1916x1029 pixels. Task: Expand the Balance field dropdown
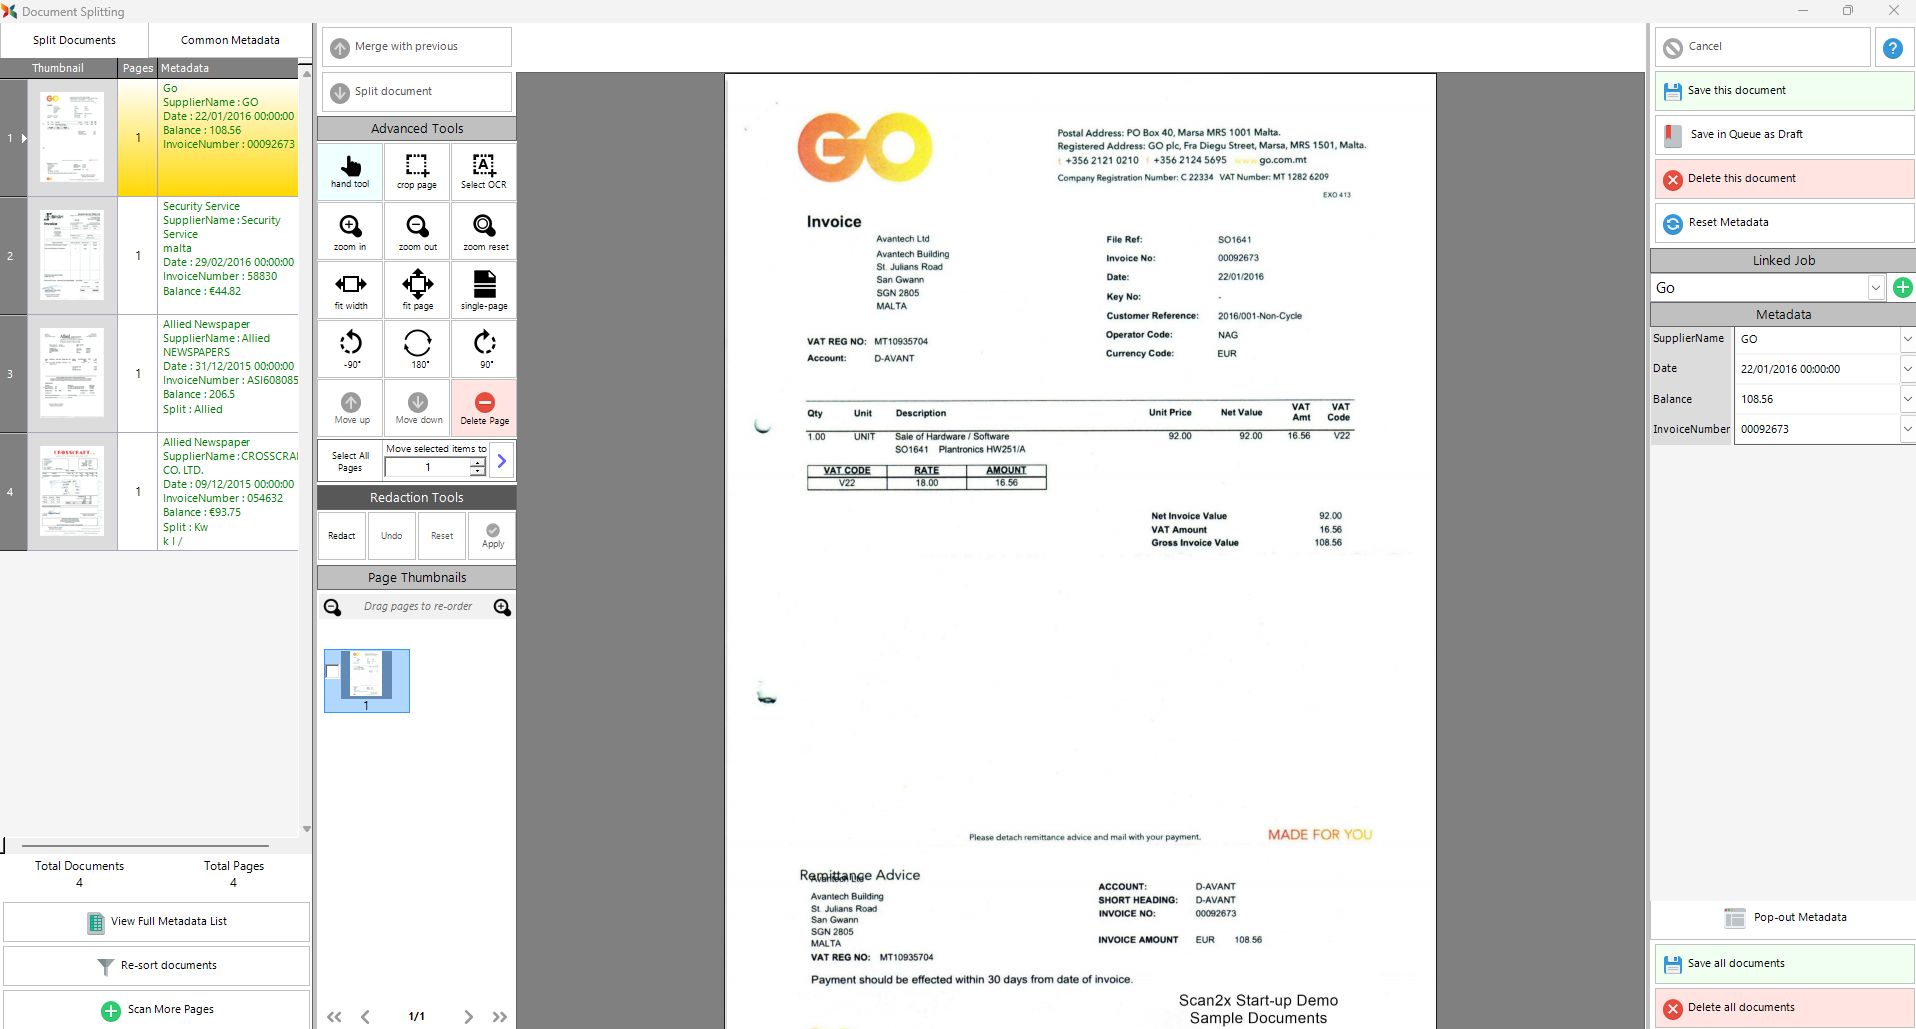[x=1906, y=399]
